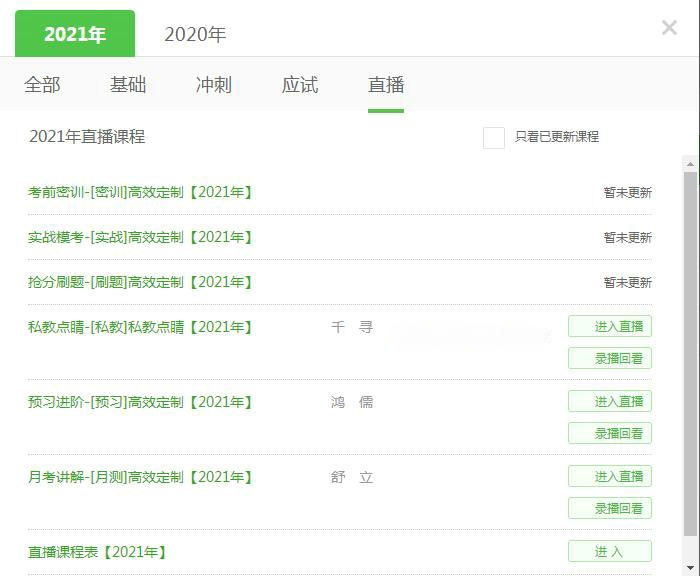This screenshot has width=700, height=576.
Task: Close the course dialog with X icon
Action: [x=669, y=28]
